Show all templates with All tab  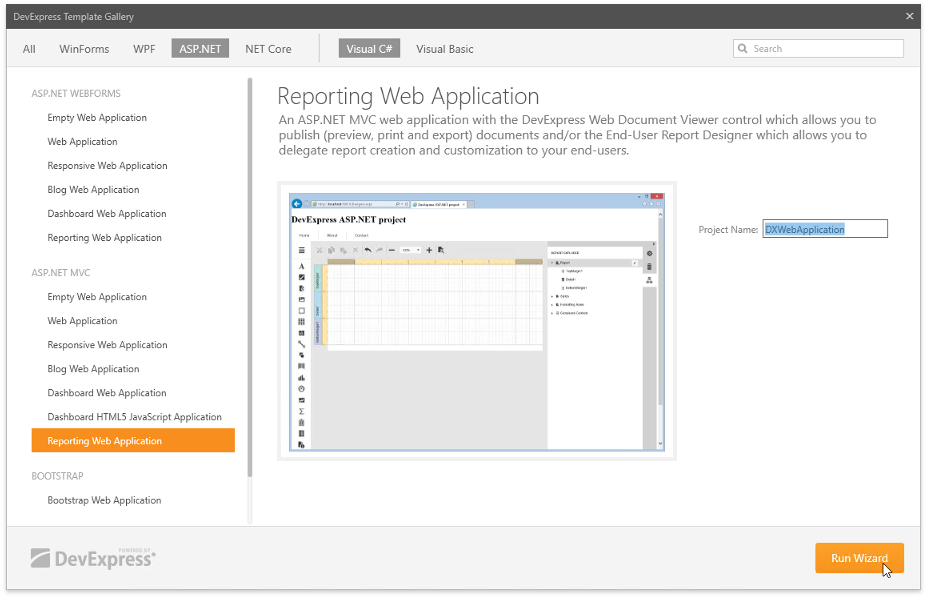coord(29,49)
